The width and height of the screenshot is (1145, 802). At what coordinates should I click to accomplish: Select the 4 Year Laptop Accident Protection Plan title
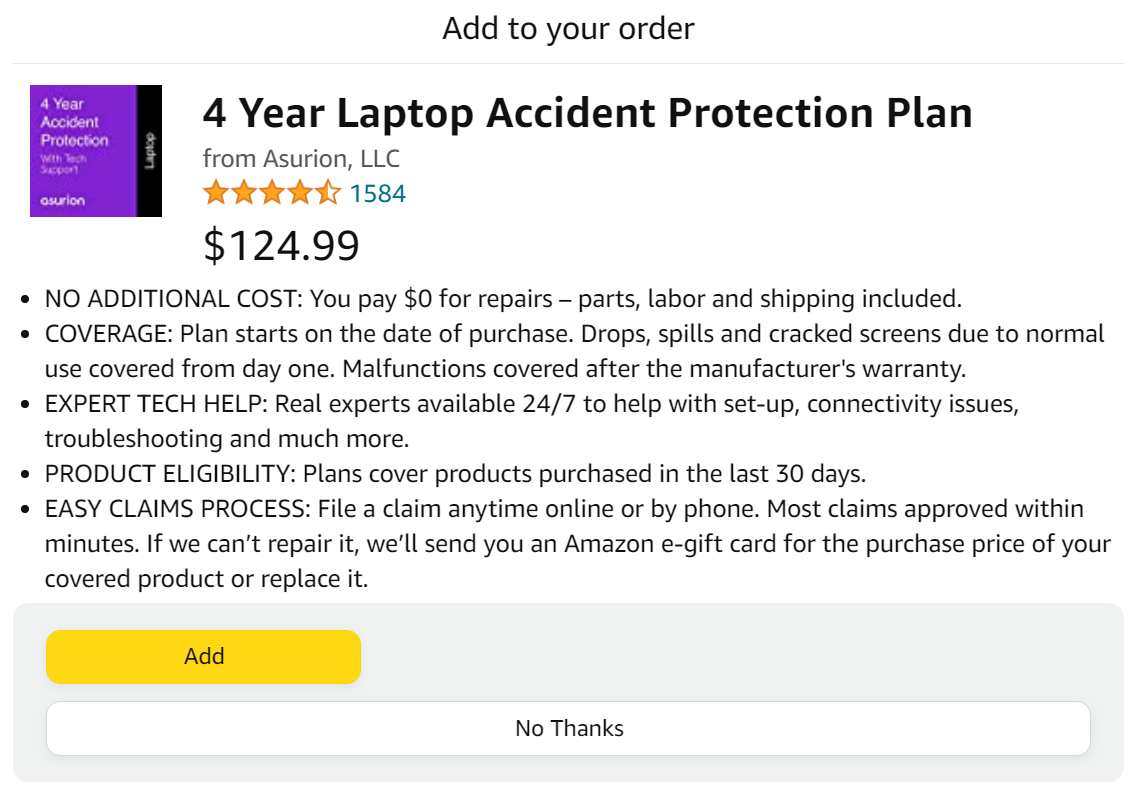(x=587, y=113)
